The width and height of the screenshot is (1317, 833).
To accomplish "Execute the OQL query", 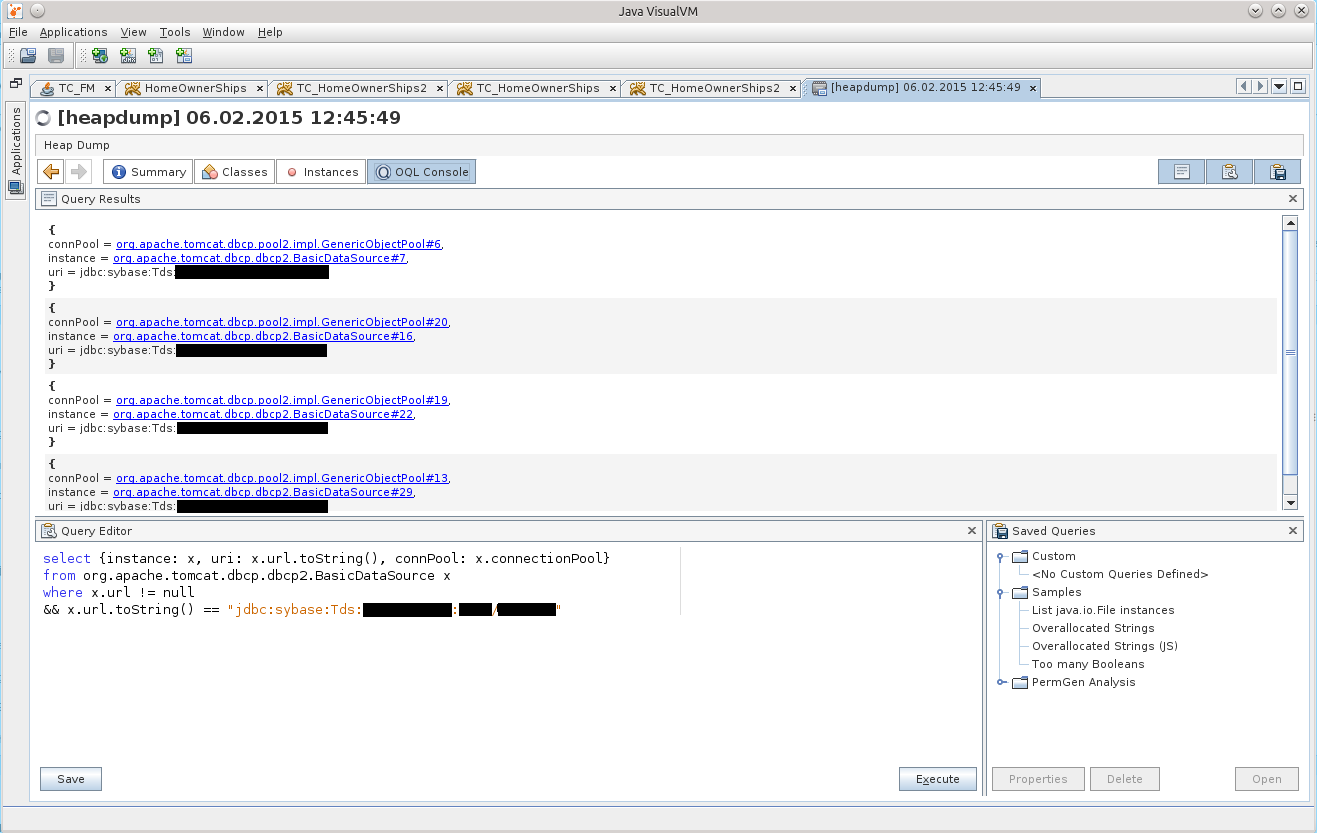I will click(x=938, y=779).
